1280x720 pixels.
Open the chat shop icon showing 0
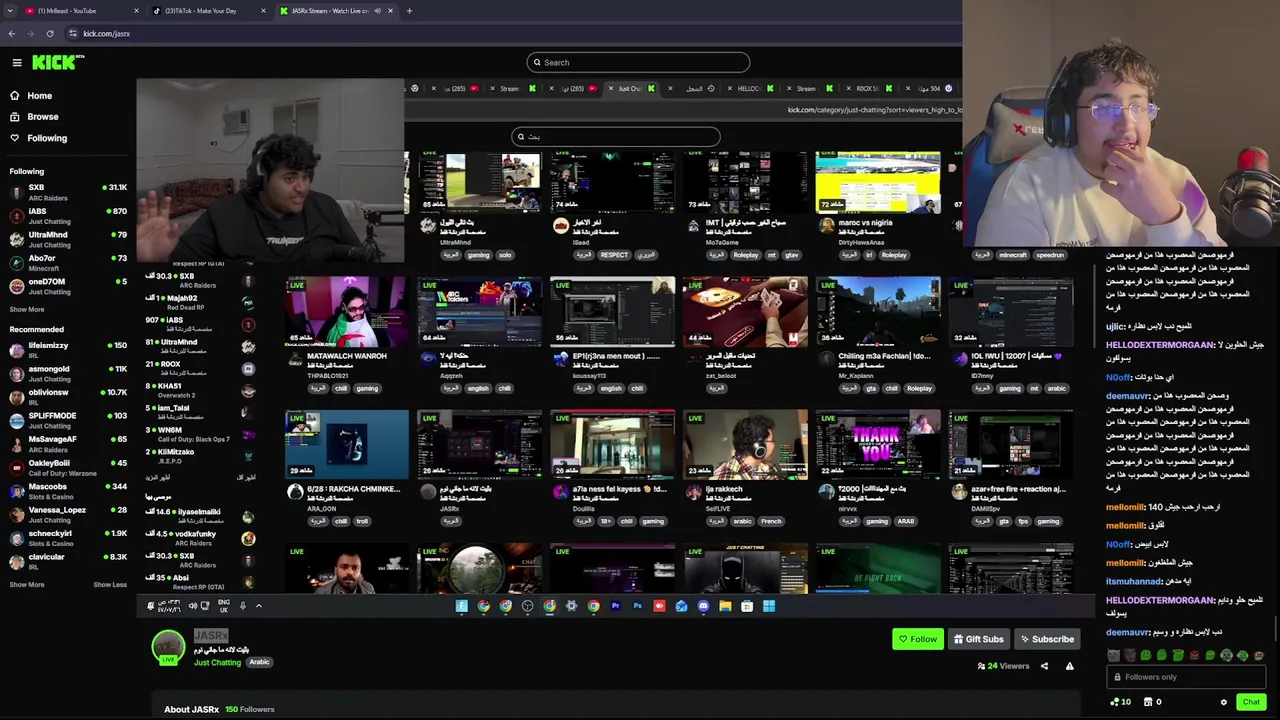(x=1153, y=702)
